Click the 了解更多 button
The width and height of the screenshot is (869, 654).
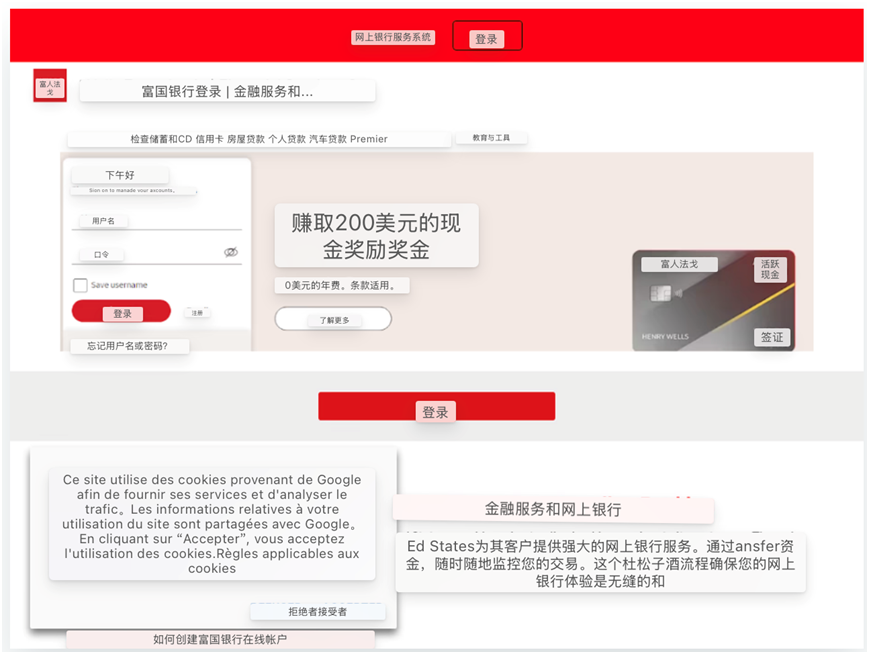click(333, 319)
